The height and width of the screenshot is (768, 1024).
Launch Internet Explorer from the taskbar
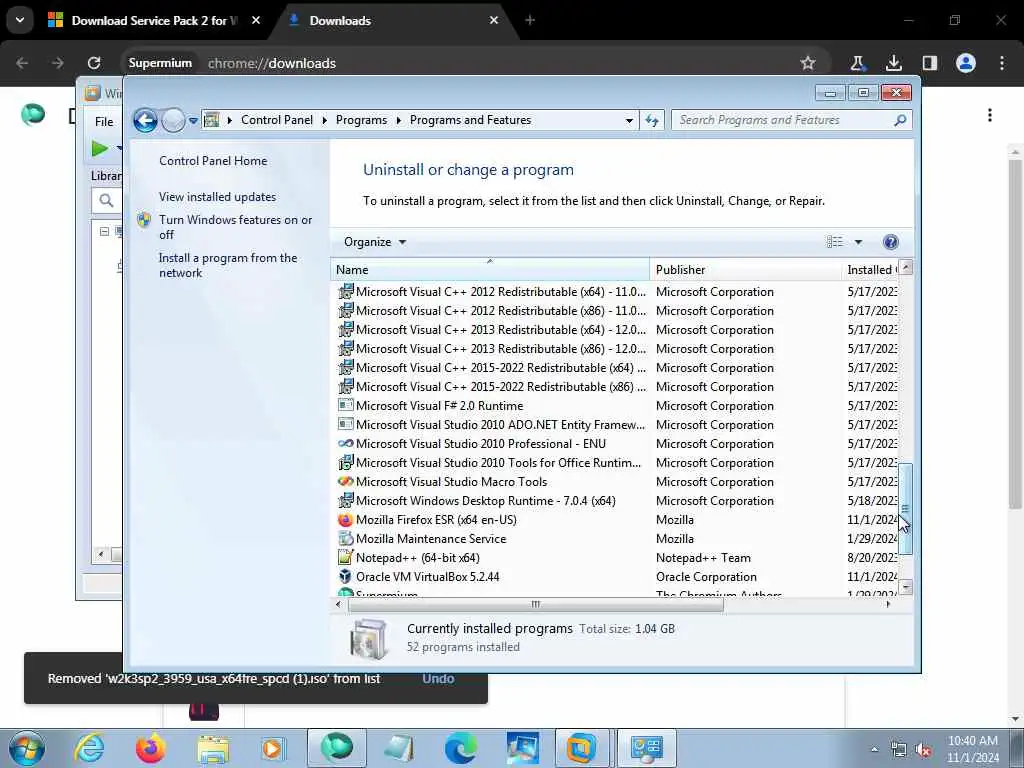[x=89, y=748]
